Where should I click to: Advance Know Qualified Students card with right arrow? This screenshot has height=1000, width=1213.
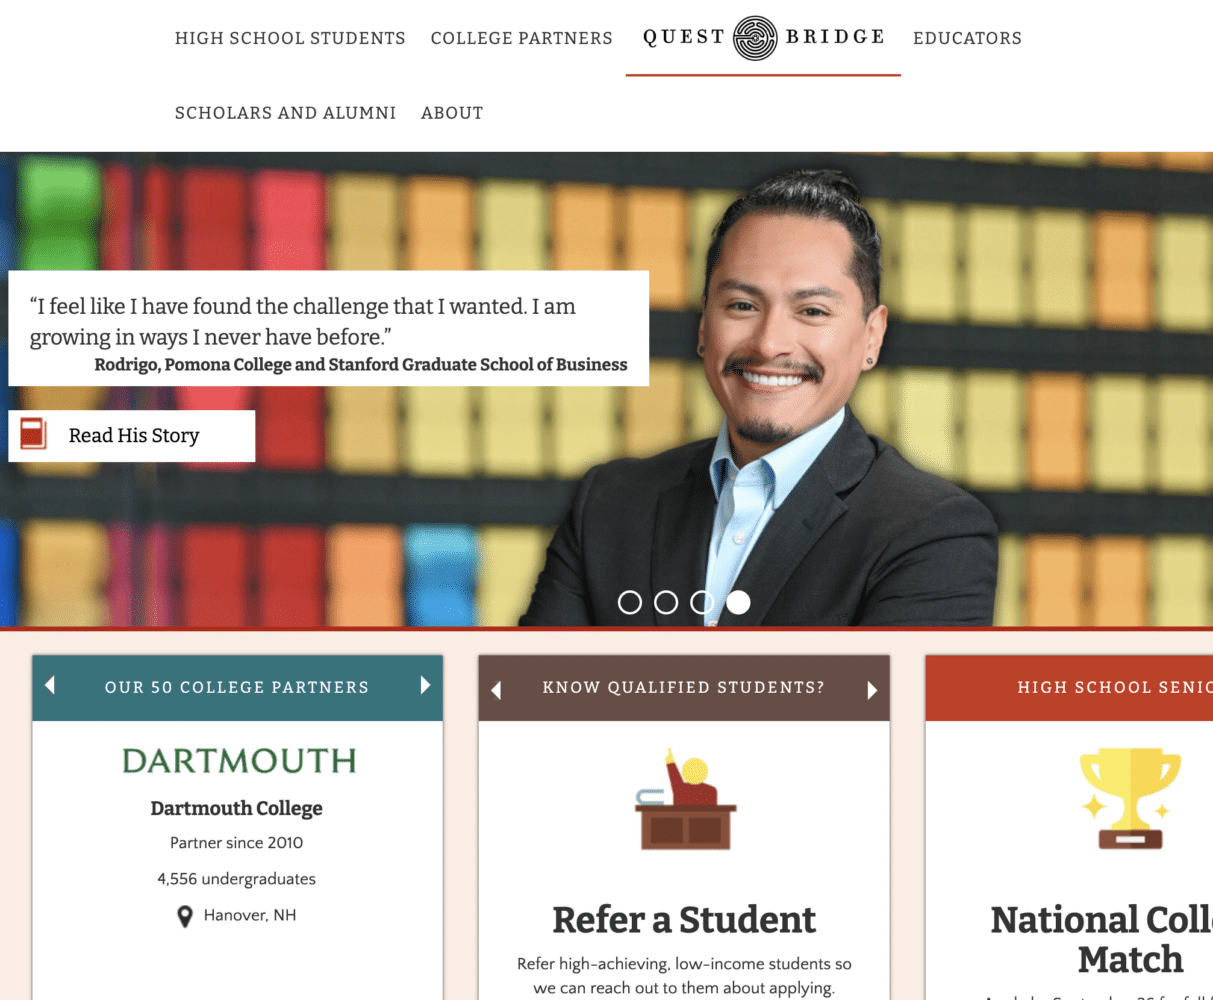coord(872,690)
